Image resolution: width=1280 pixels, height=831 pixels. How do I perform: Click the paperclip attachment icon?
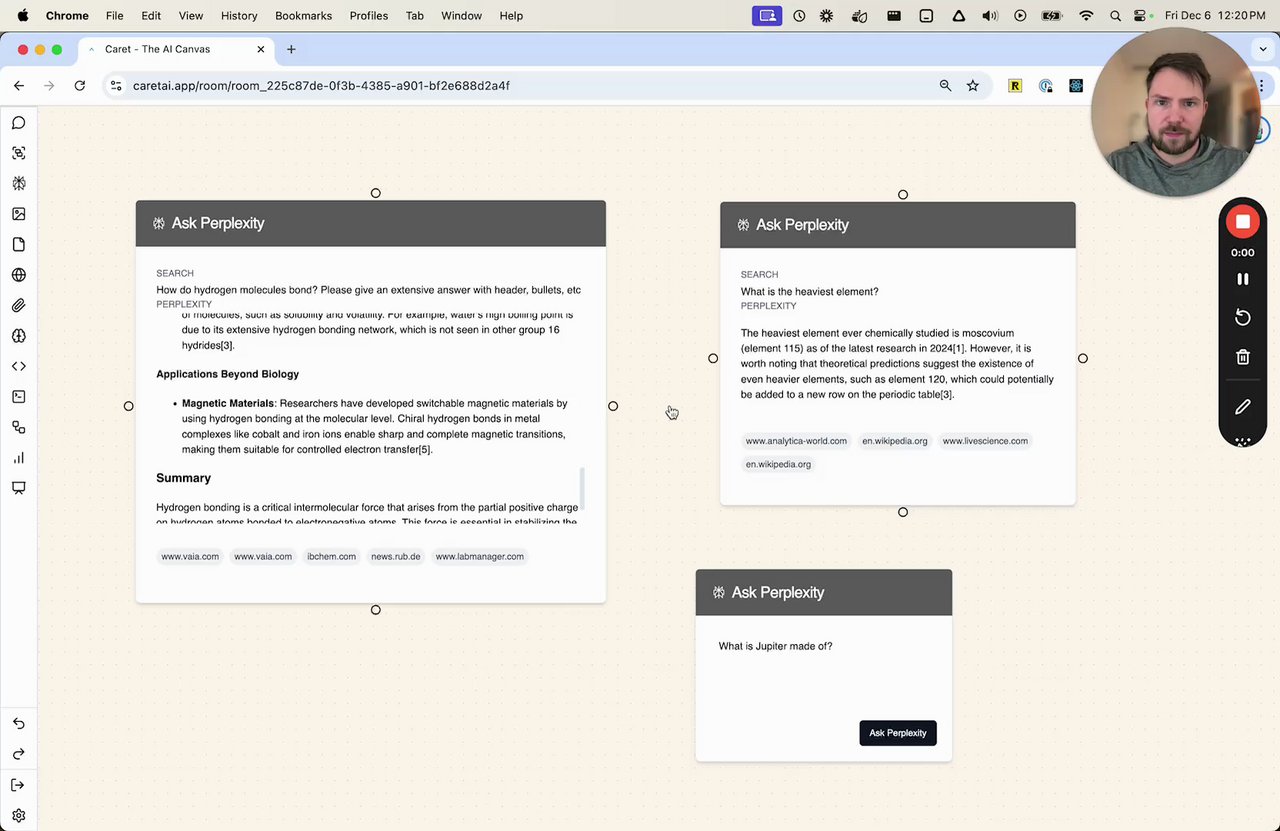click(x=18, y=306)
